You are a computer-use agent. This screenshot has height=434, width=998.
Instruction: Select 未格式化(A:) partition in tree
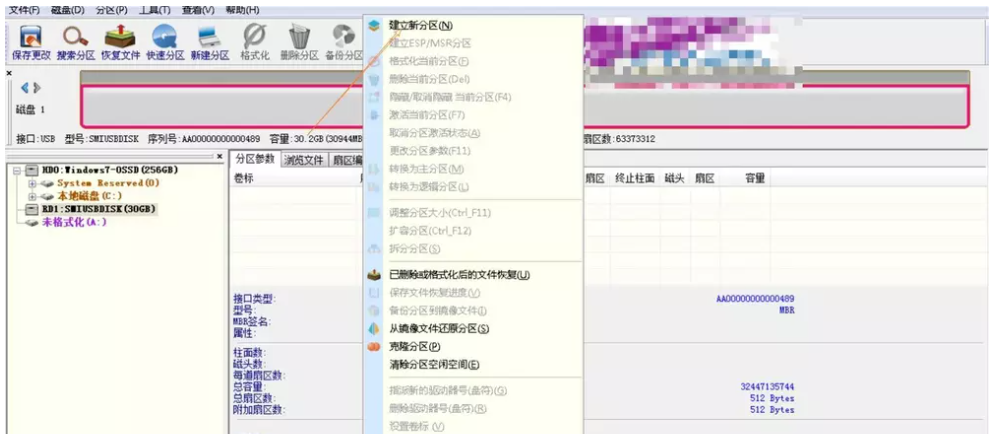pyautogui.click(x=74, y=222)
